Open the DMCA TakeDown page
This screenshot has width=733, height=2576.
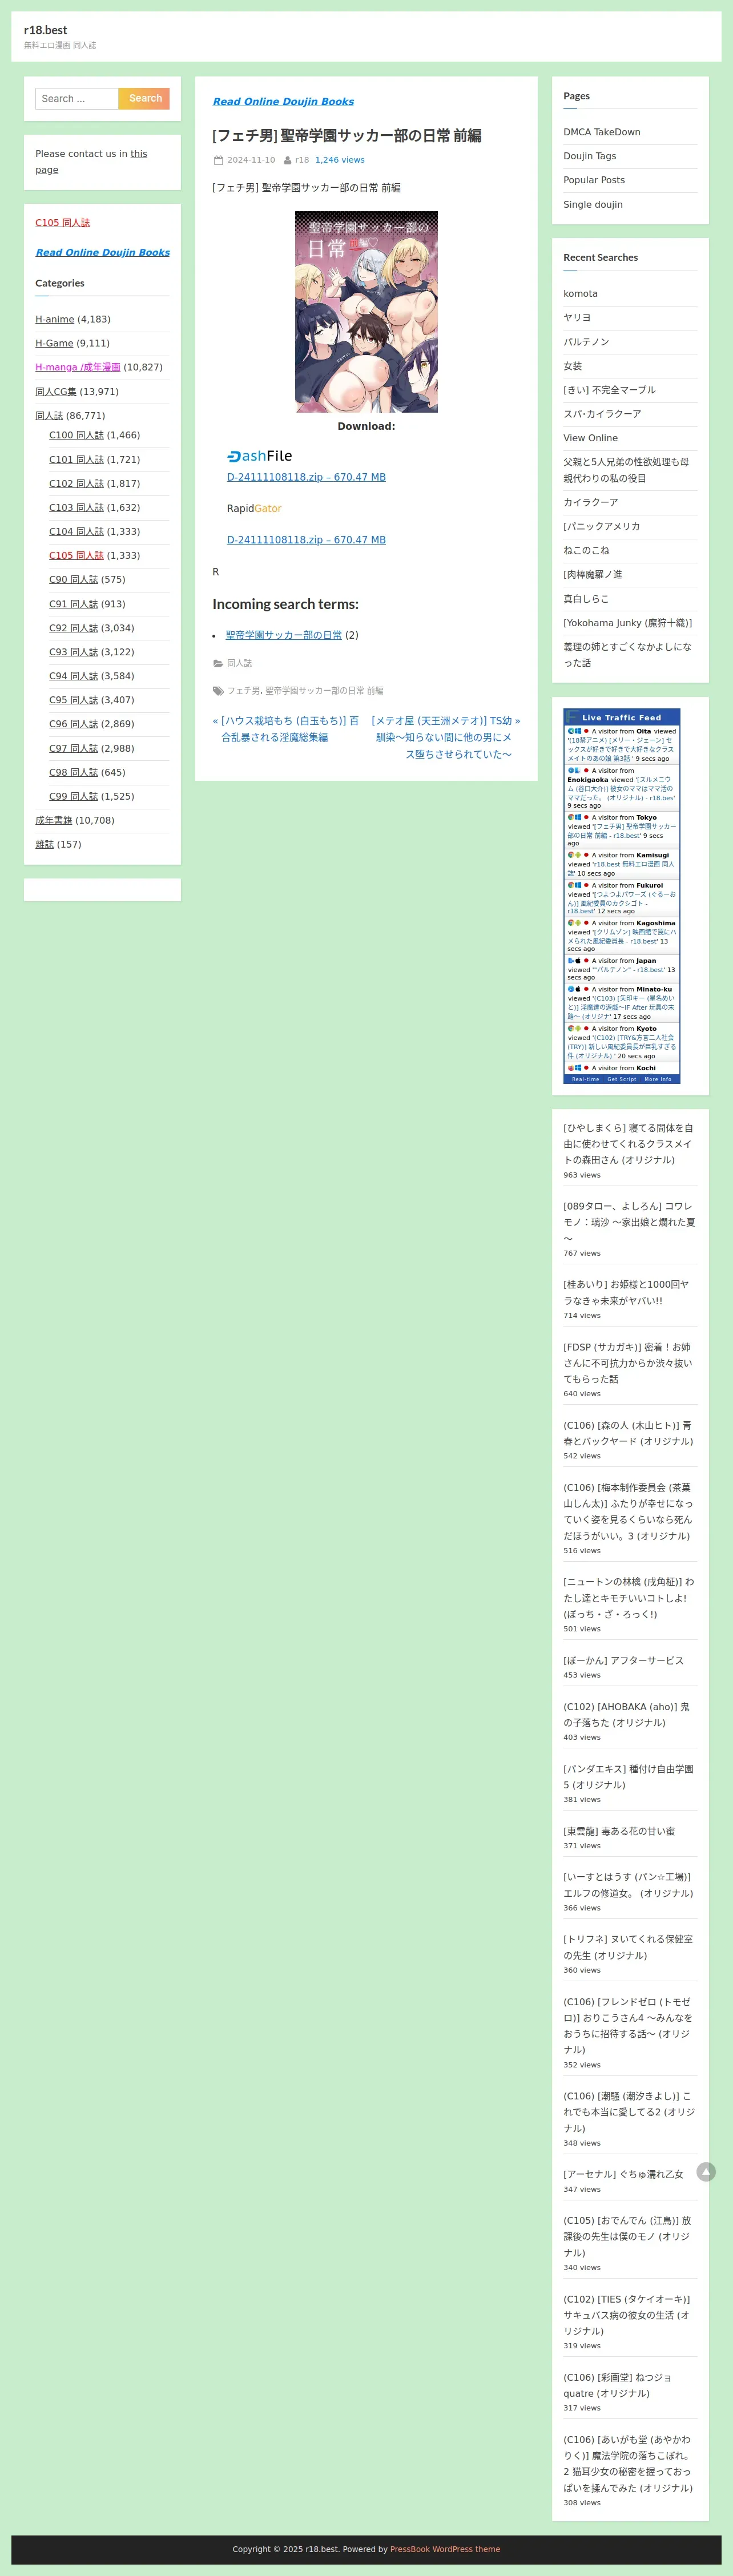pos(602,132)
